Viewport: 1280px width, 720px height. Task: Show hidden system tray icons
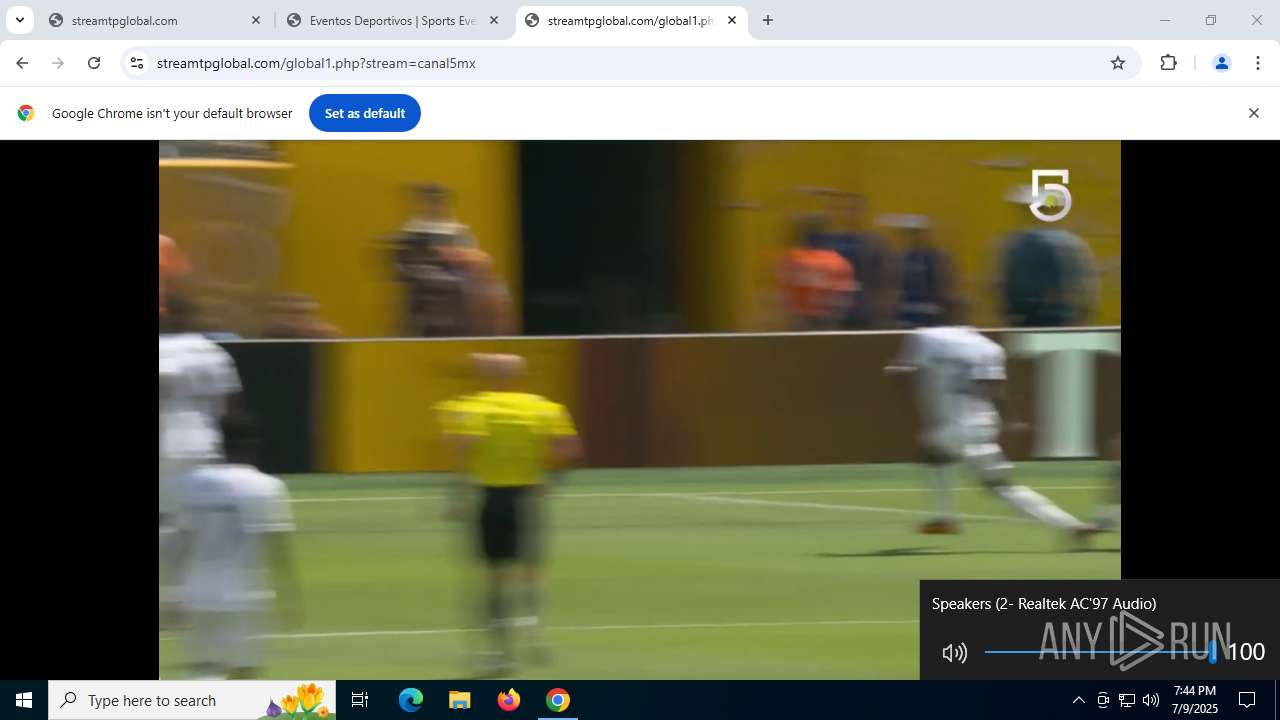click(x=1078, y=700)
